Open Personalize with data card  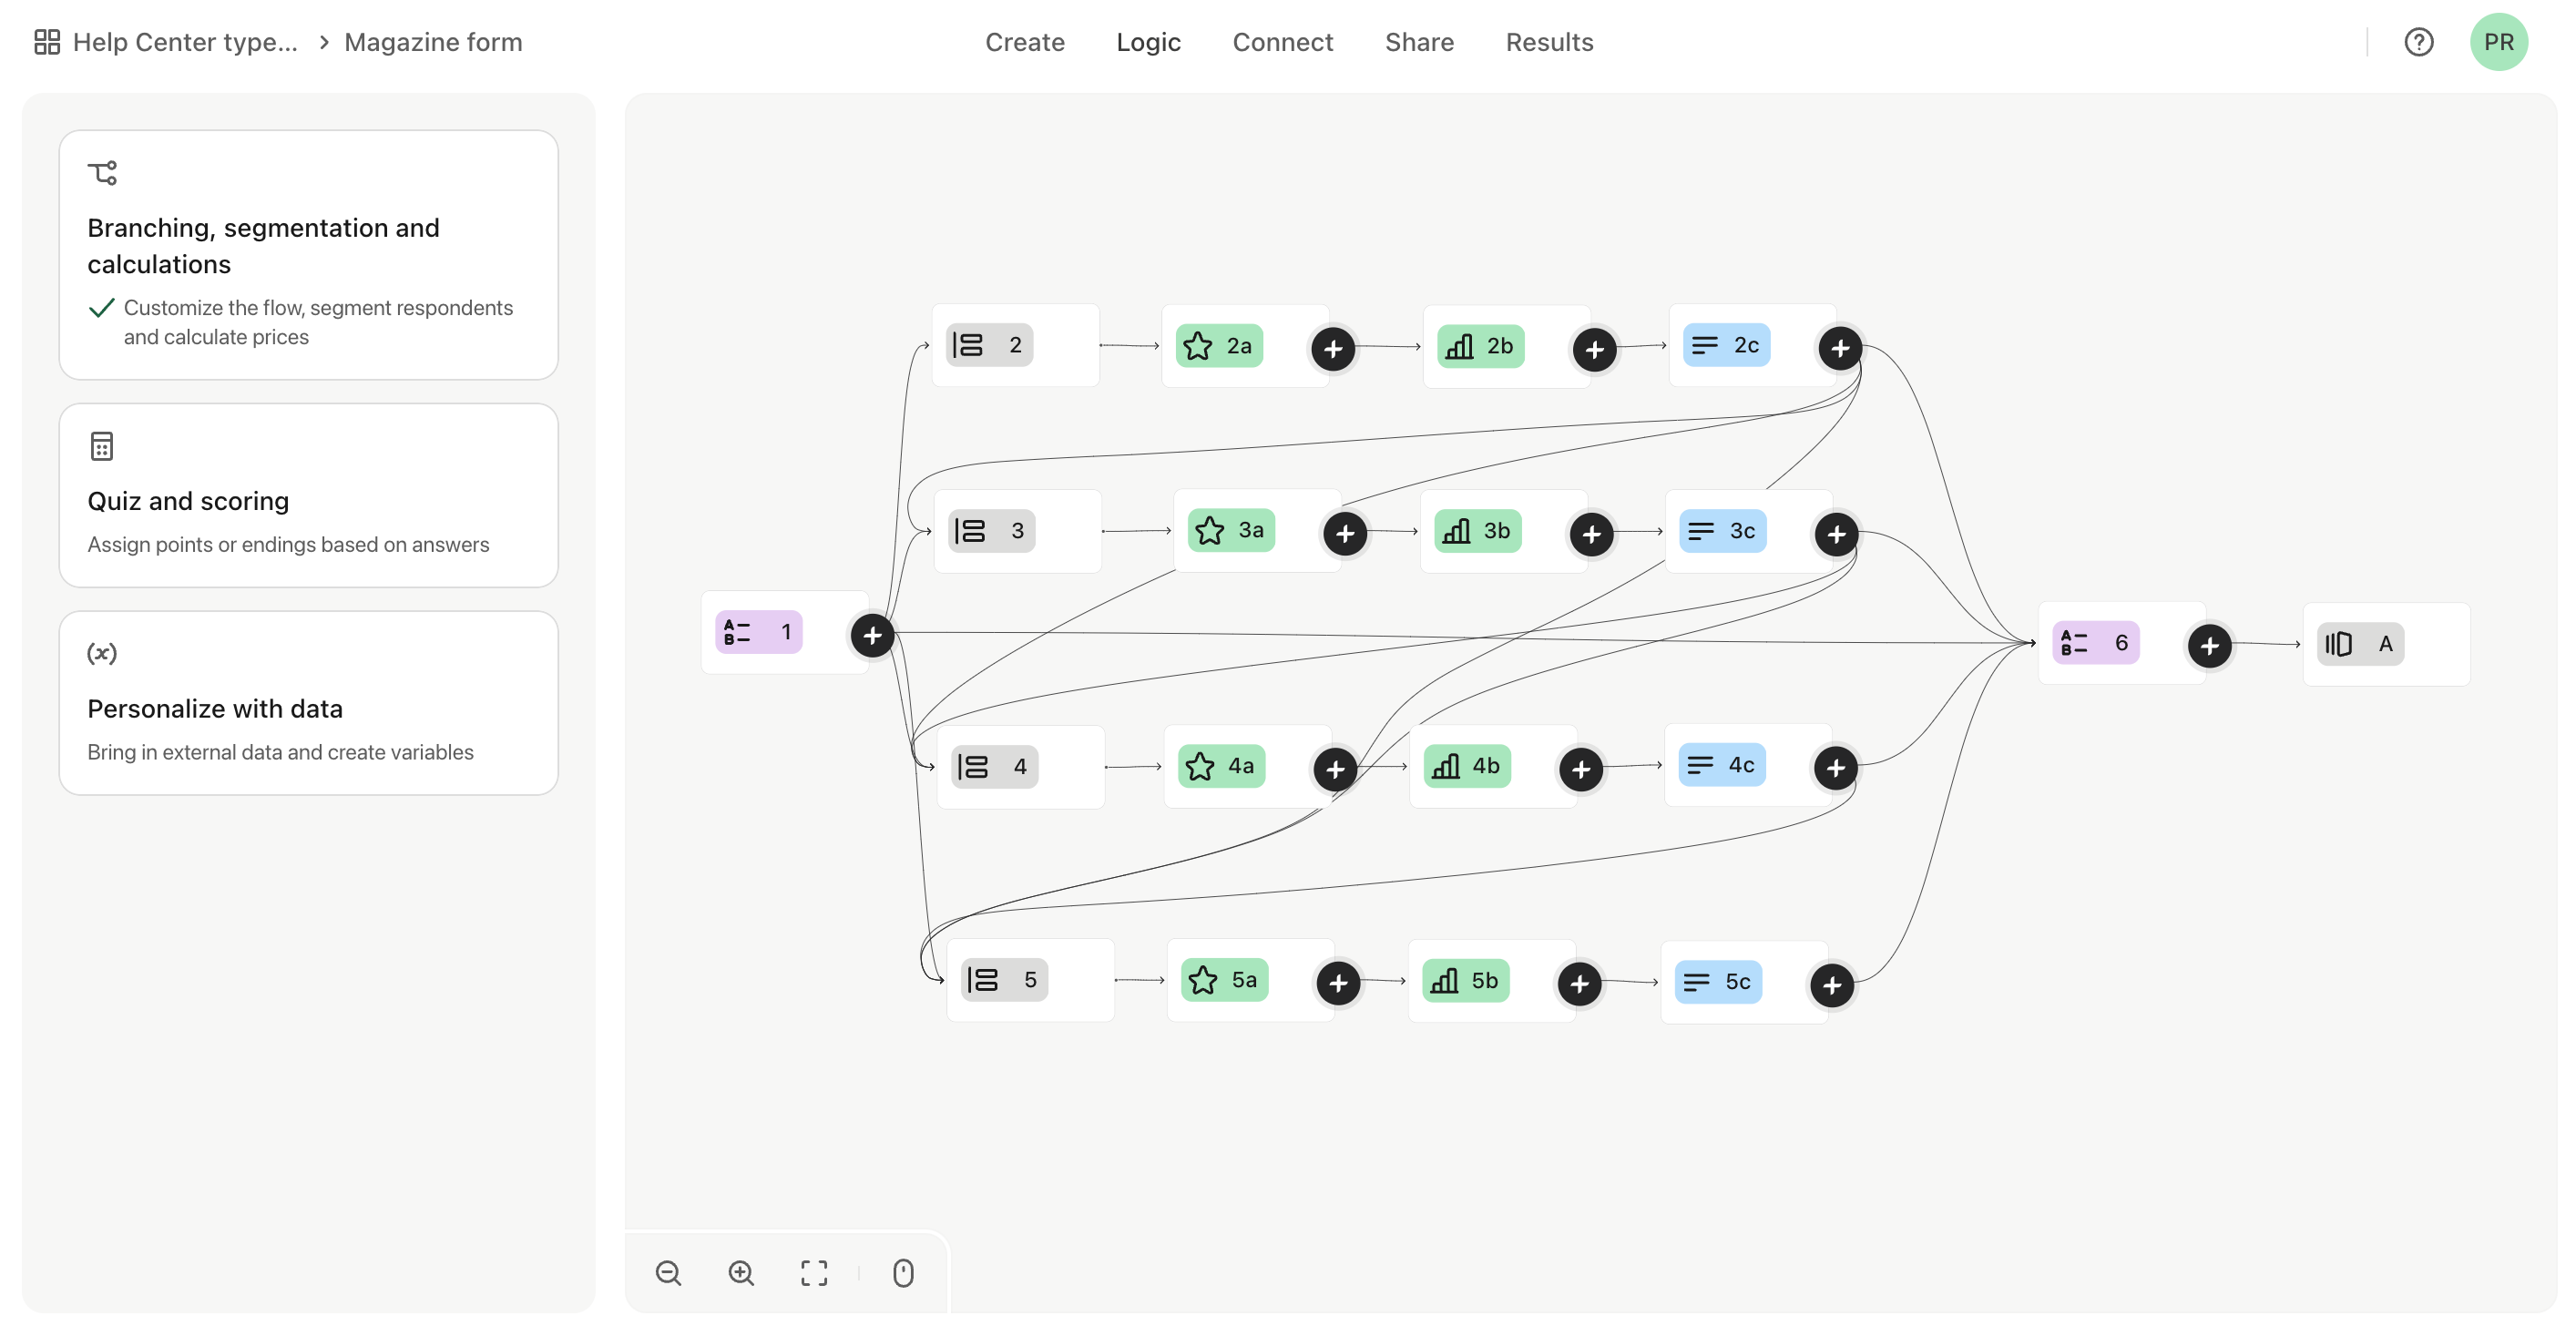pyautogui.click(x=308, y=703)
